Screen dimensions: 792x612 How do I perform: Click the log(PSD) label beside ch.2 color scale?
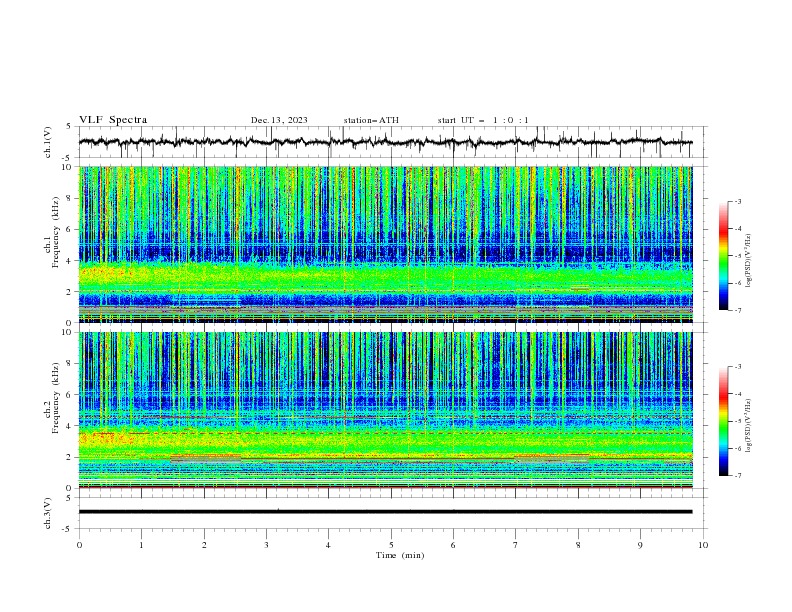(749, 425)
